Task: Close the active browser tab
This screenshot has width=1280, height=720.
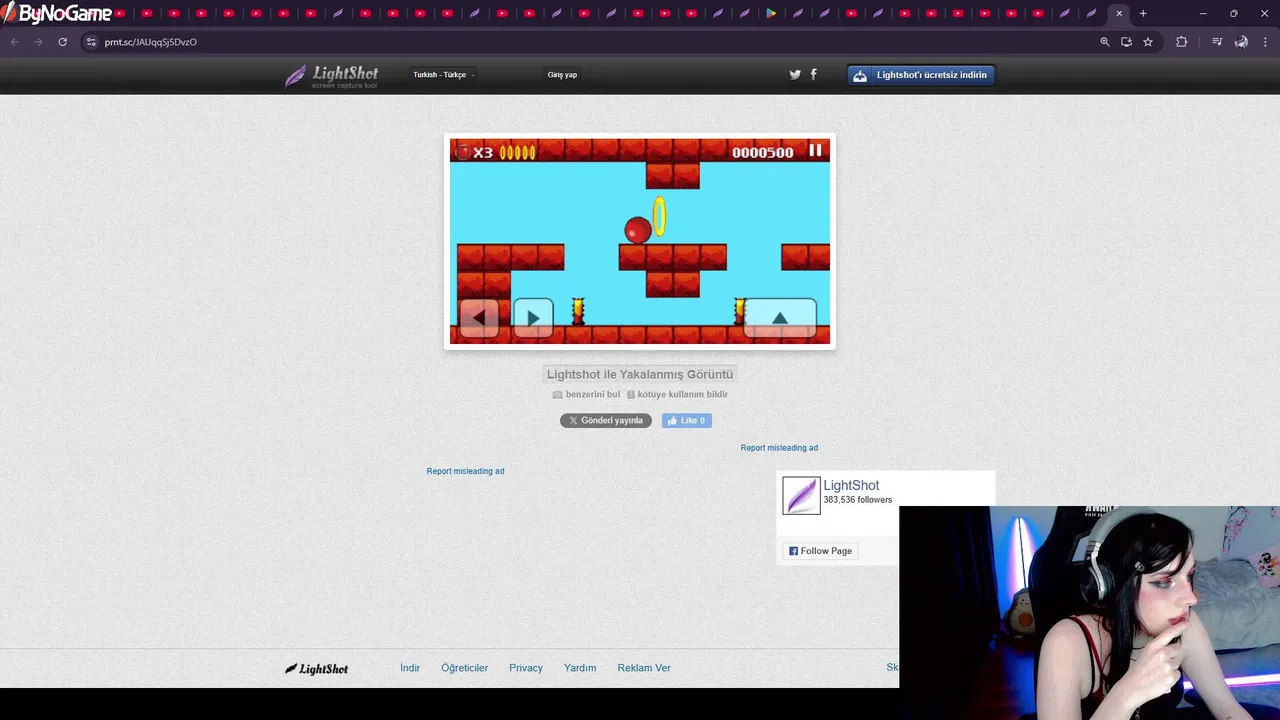Action: point(1119,13)
